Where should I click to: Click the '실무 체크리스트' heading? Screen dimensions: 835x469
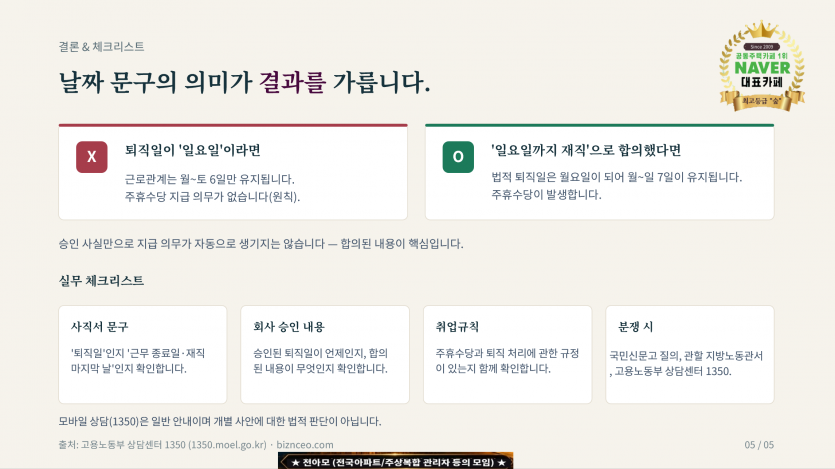click(101, 281)
